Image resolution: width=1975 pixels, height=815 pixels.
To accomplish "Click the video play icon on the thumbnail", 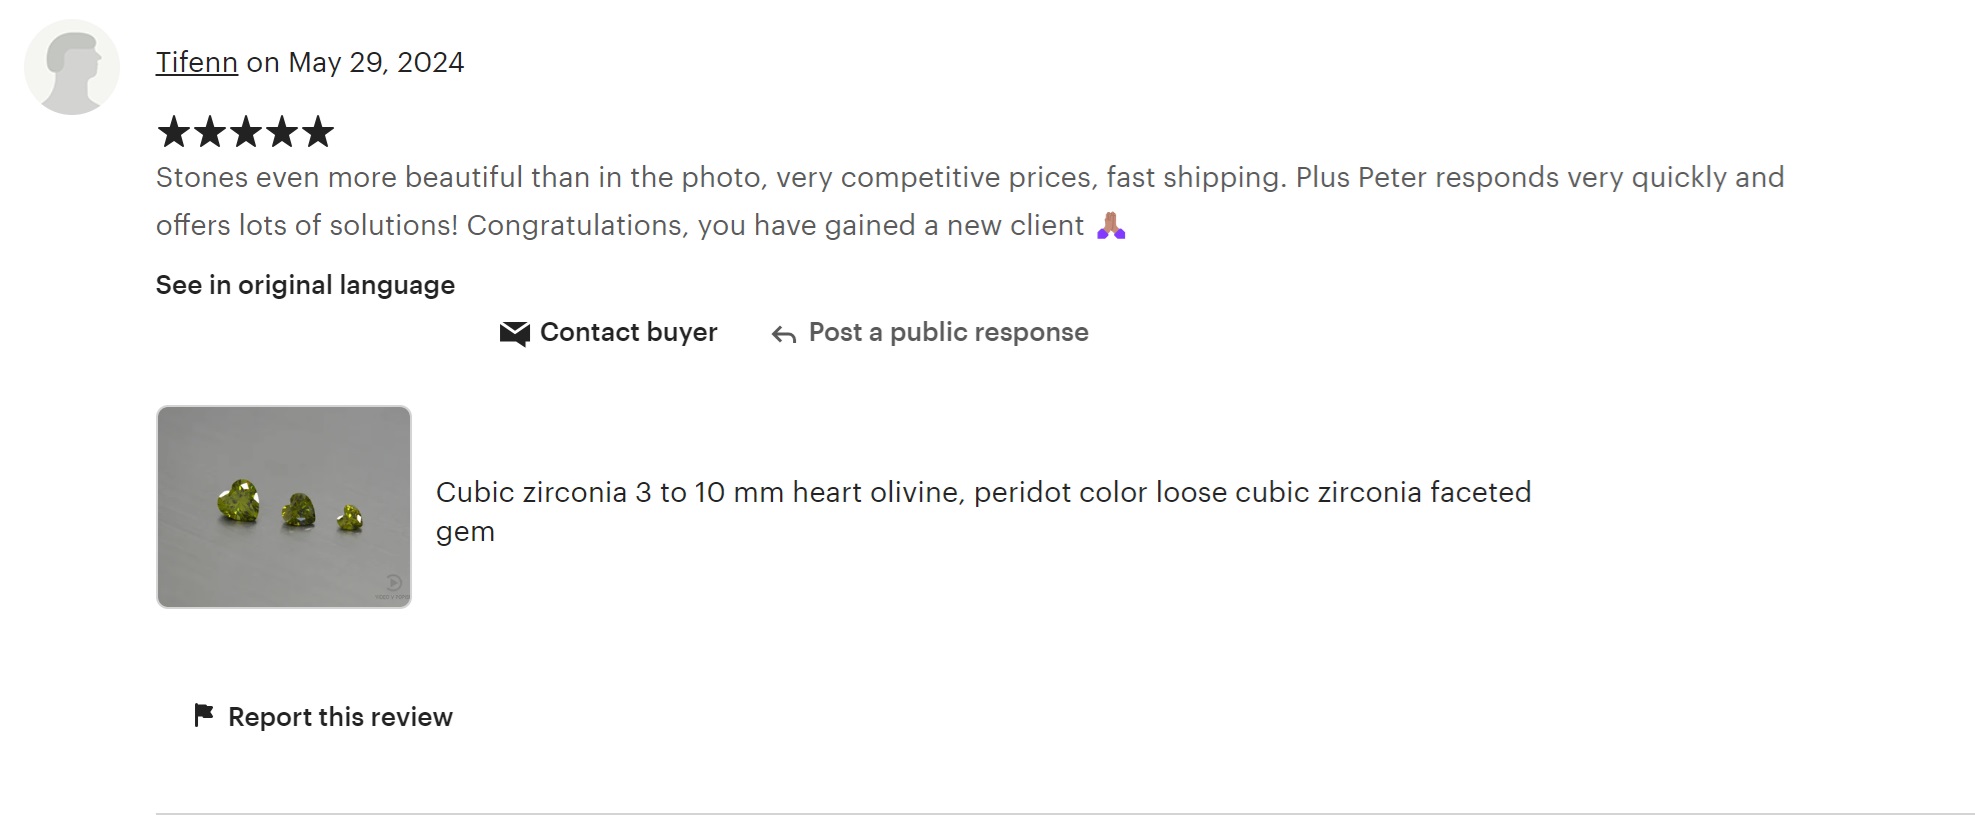I will pos(393,583).
